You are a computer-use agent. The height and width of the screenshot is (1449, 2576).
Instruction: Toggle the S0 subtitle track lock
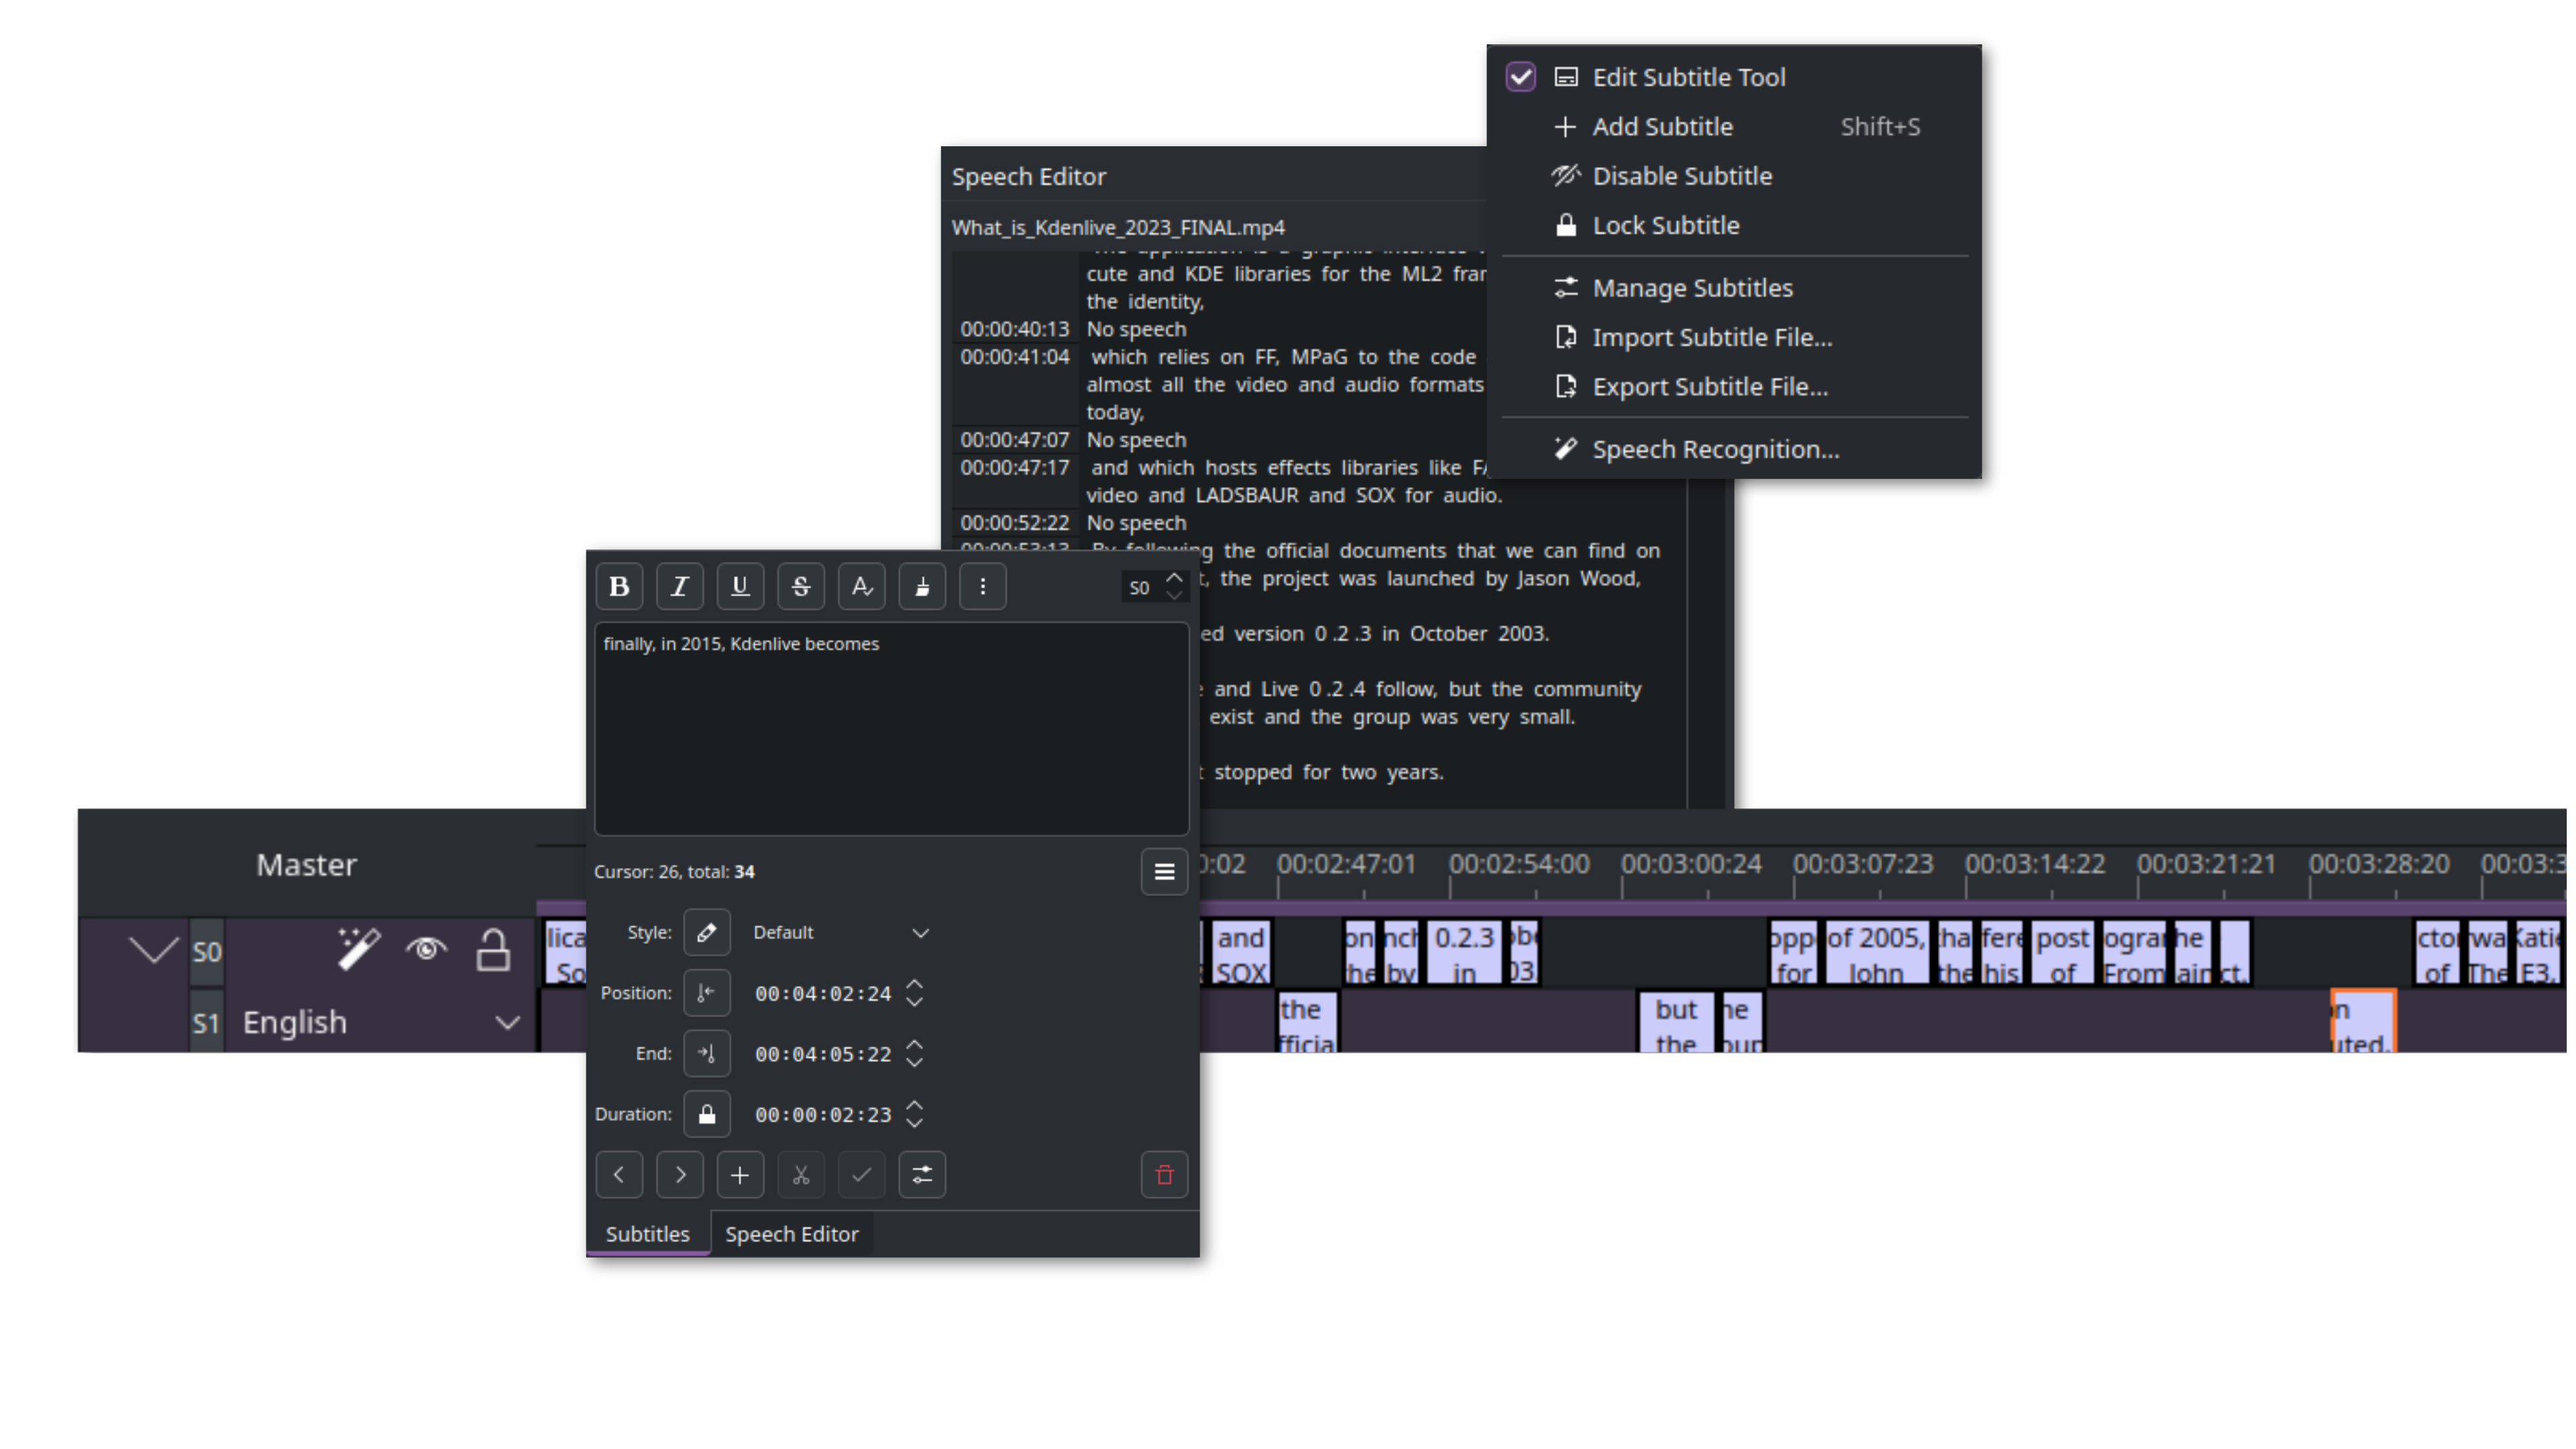pos(493,949)
